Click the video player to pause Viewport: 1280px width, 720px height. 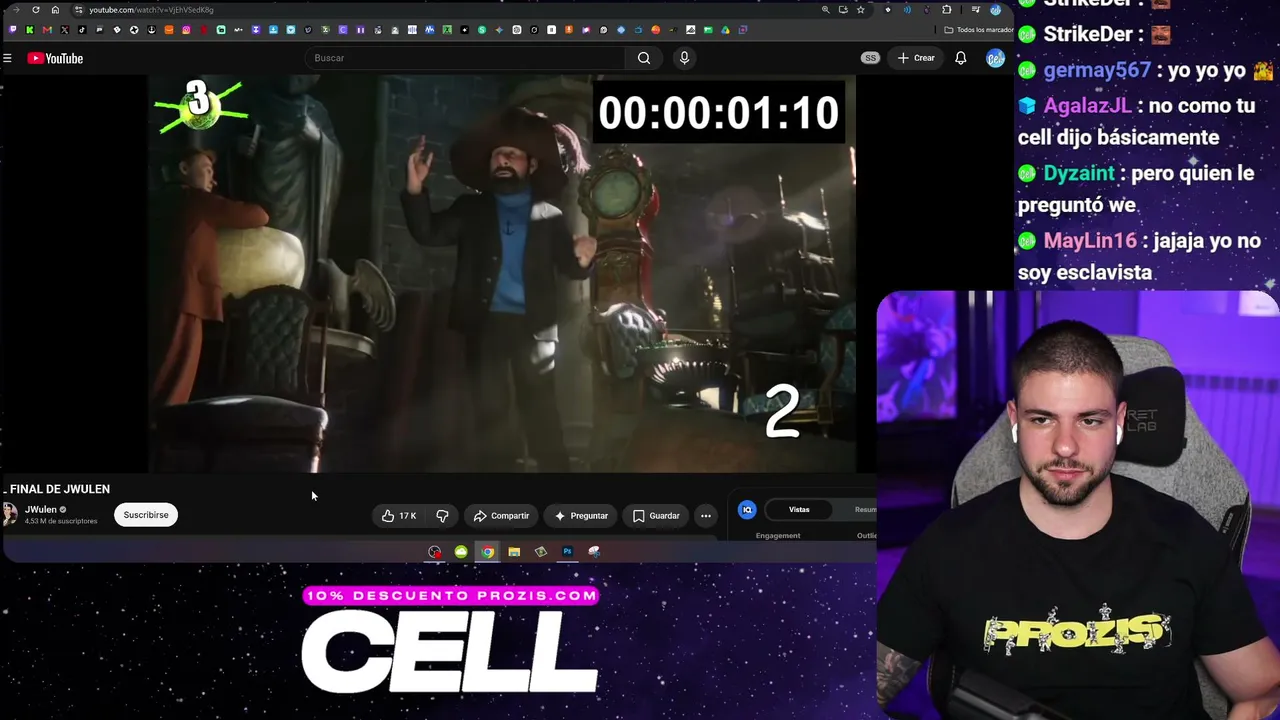click(502, 274)
